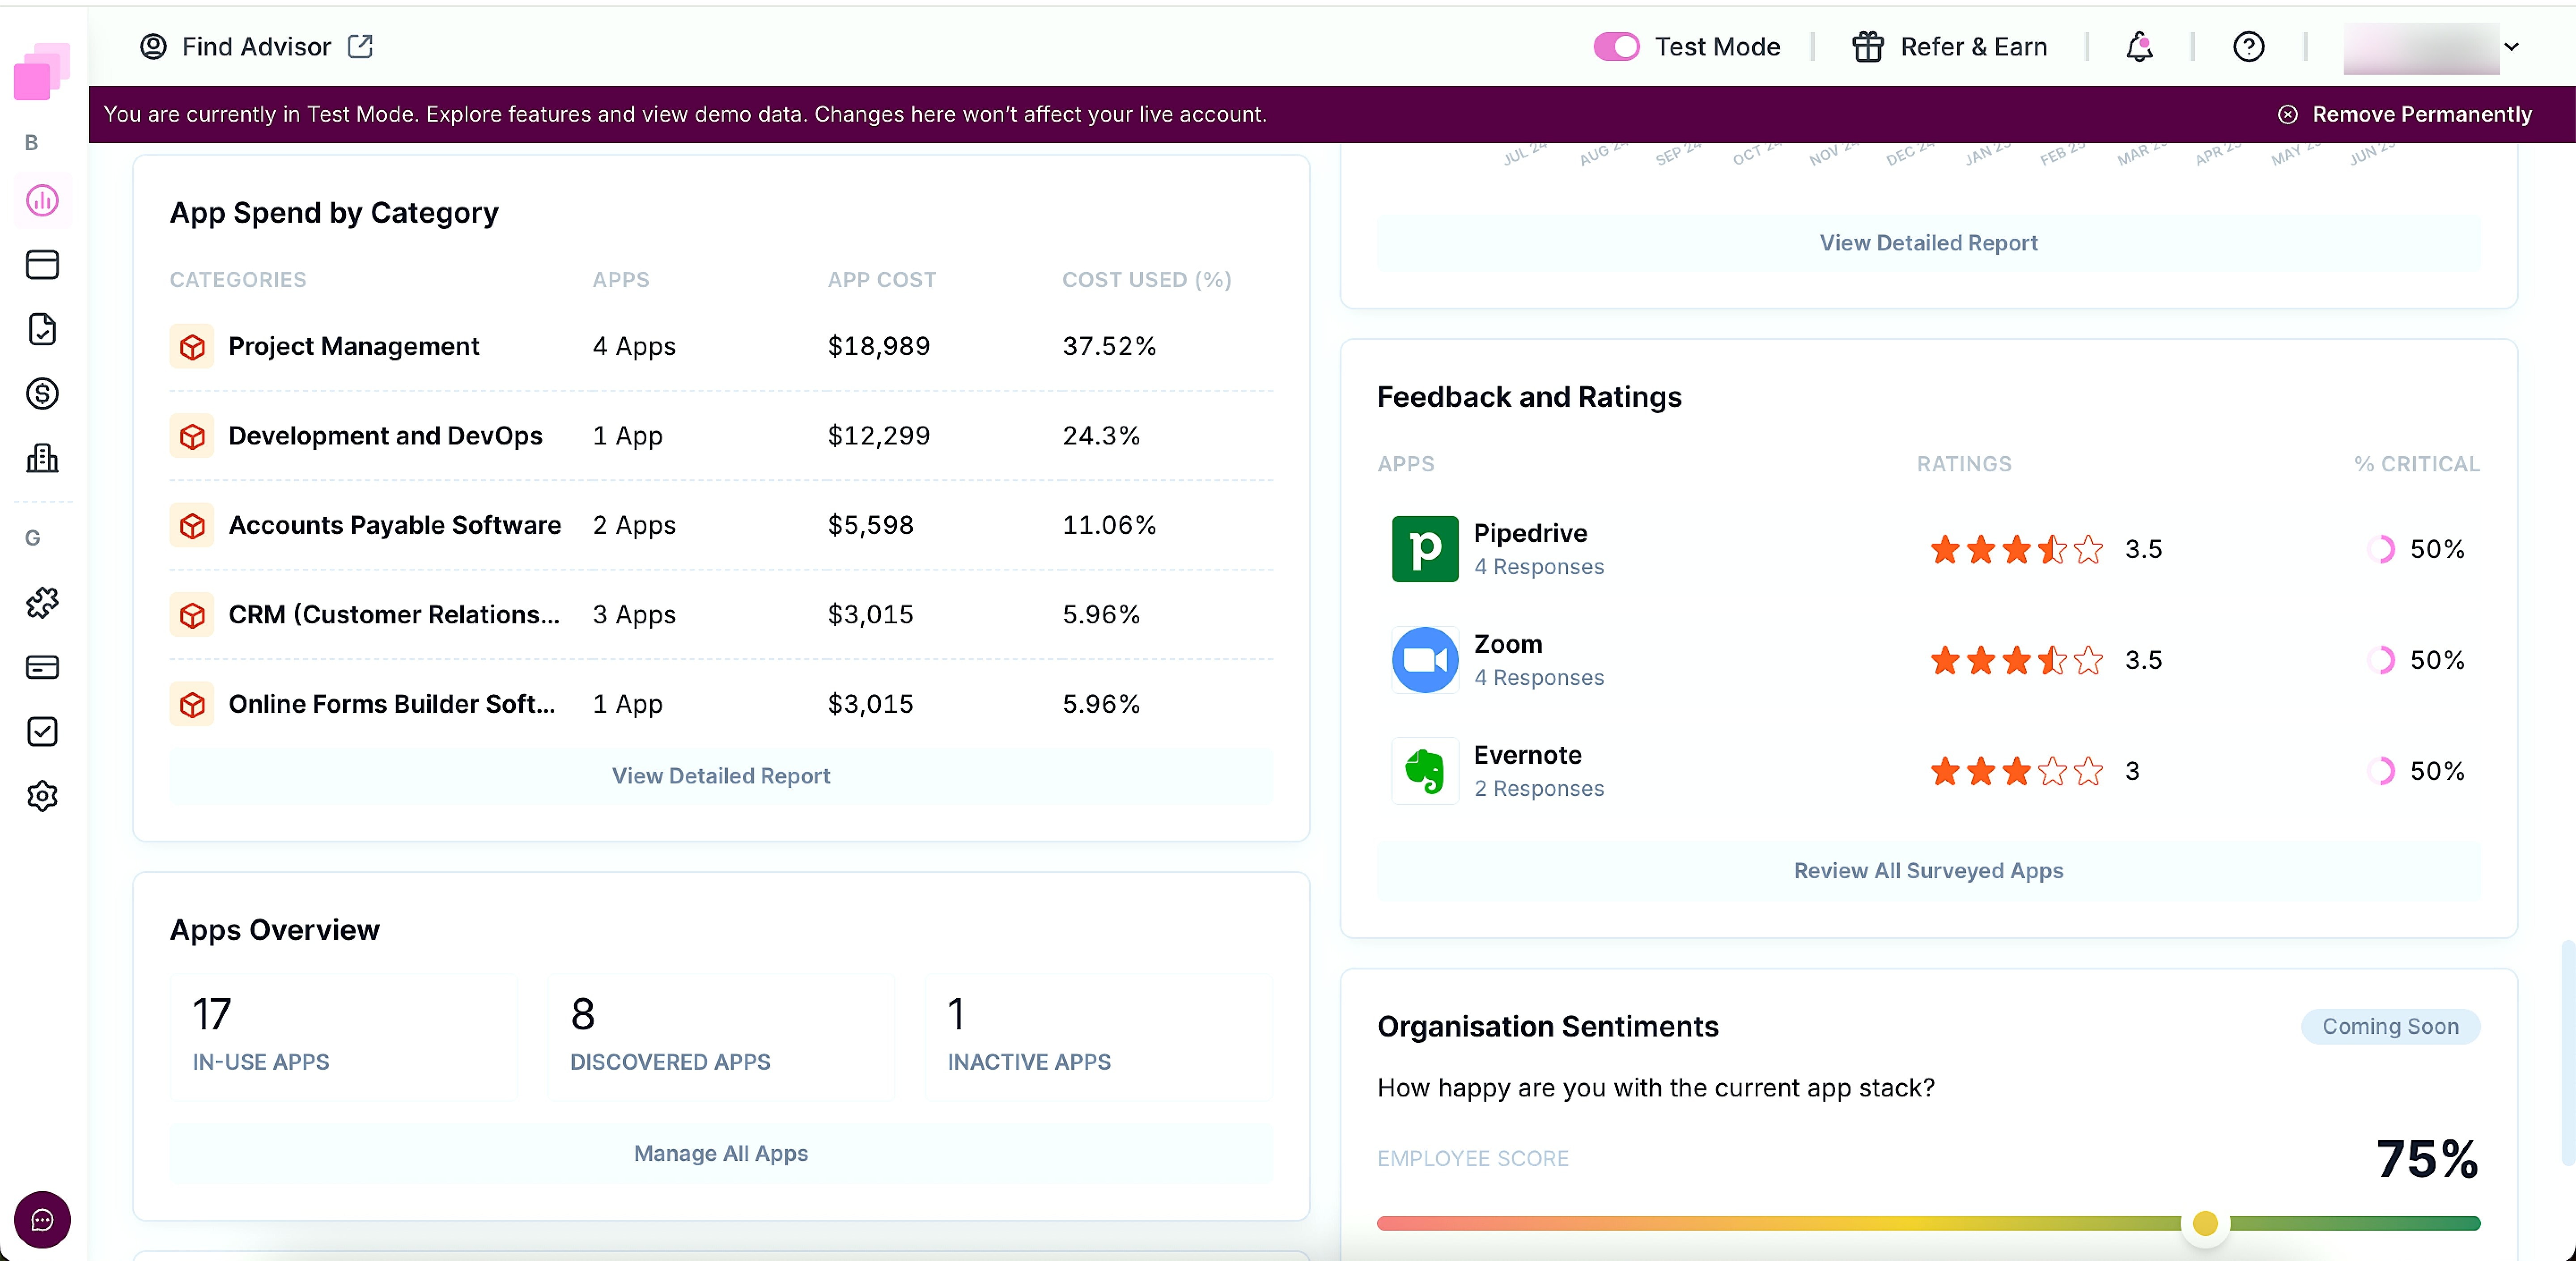Click the Coming Soon badge
This screenshot has width=2576, height=1261.
tap(2390, 1027)
